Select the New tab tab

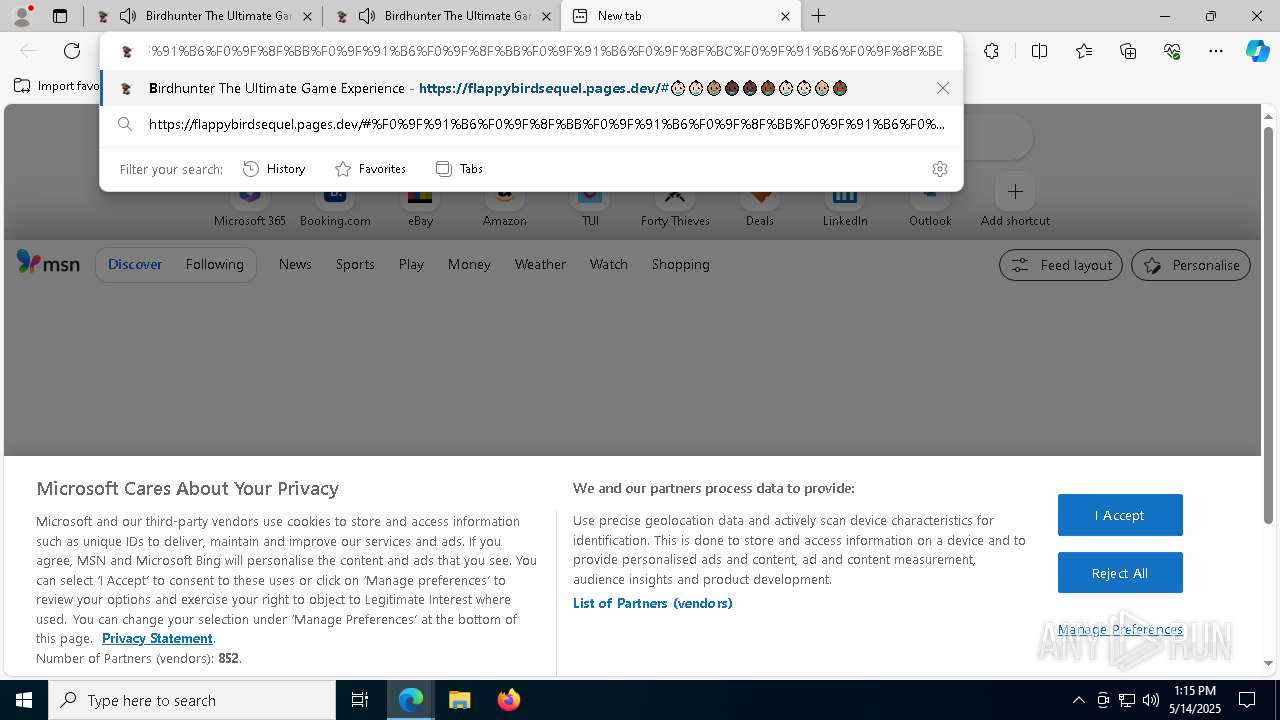tap(681, 16)
